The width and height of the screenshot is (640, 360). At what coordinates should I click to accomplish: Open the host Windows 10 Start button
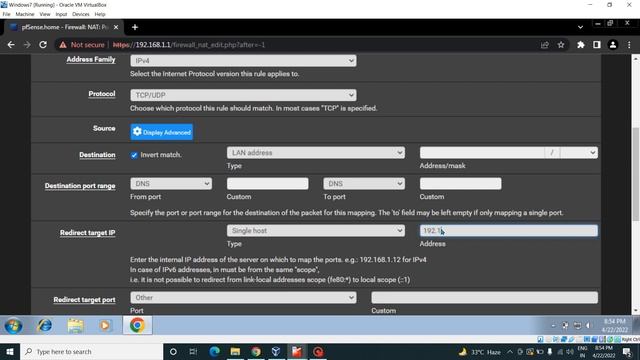pos(10,351)
